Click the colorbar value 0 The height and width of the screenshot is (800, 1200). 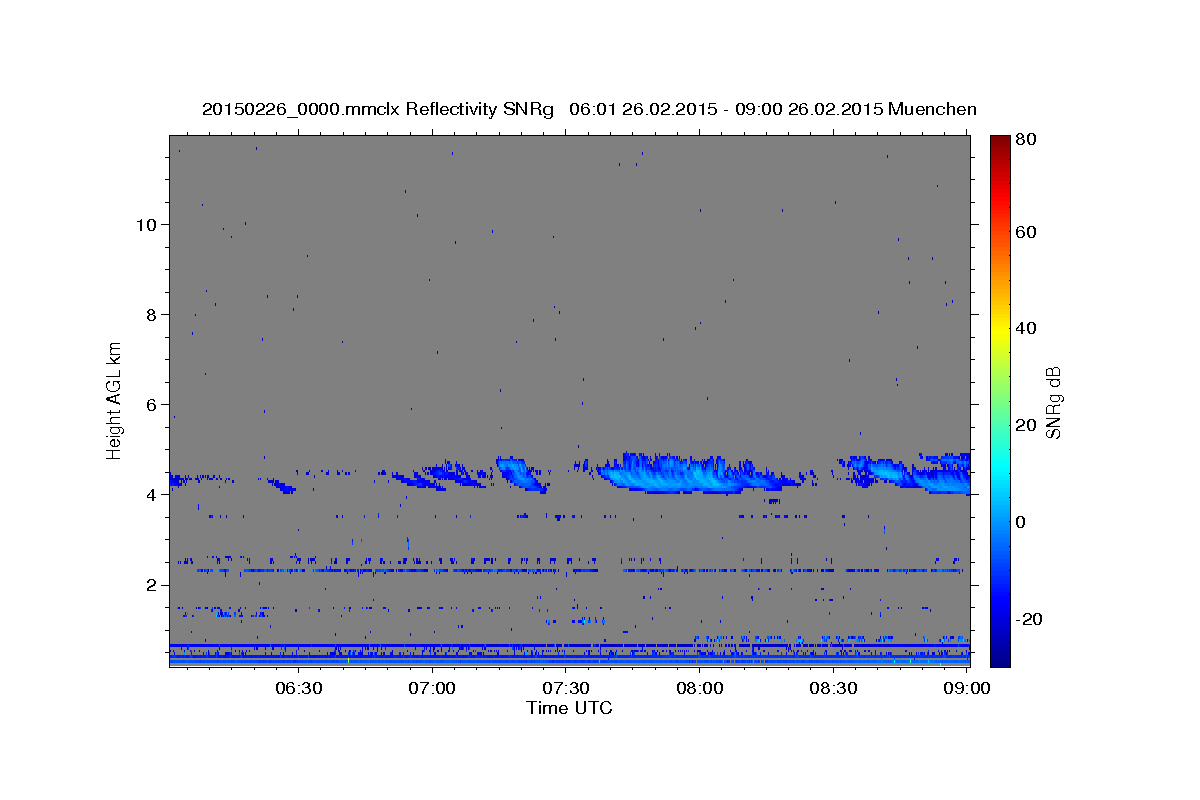(x=1022, y=522)
